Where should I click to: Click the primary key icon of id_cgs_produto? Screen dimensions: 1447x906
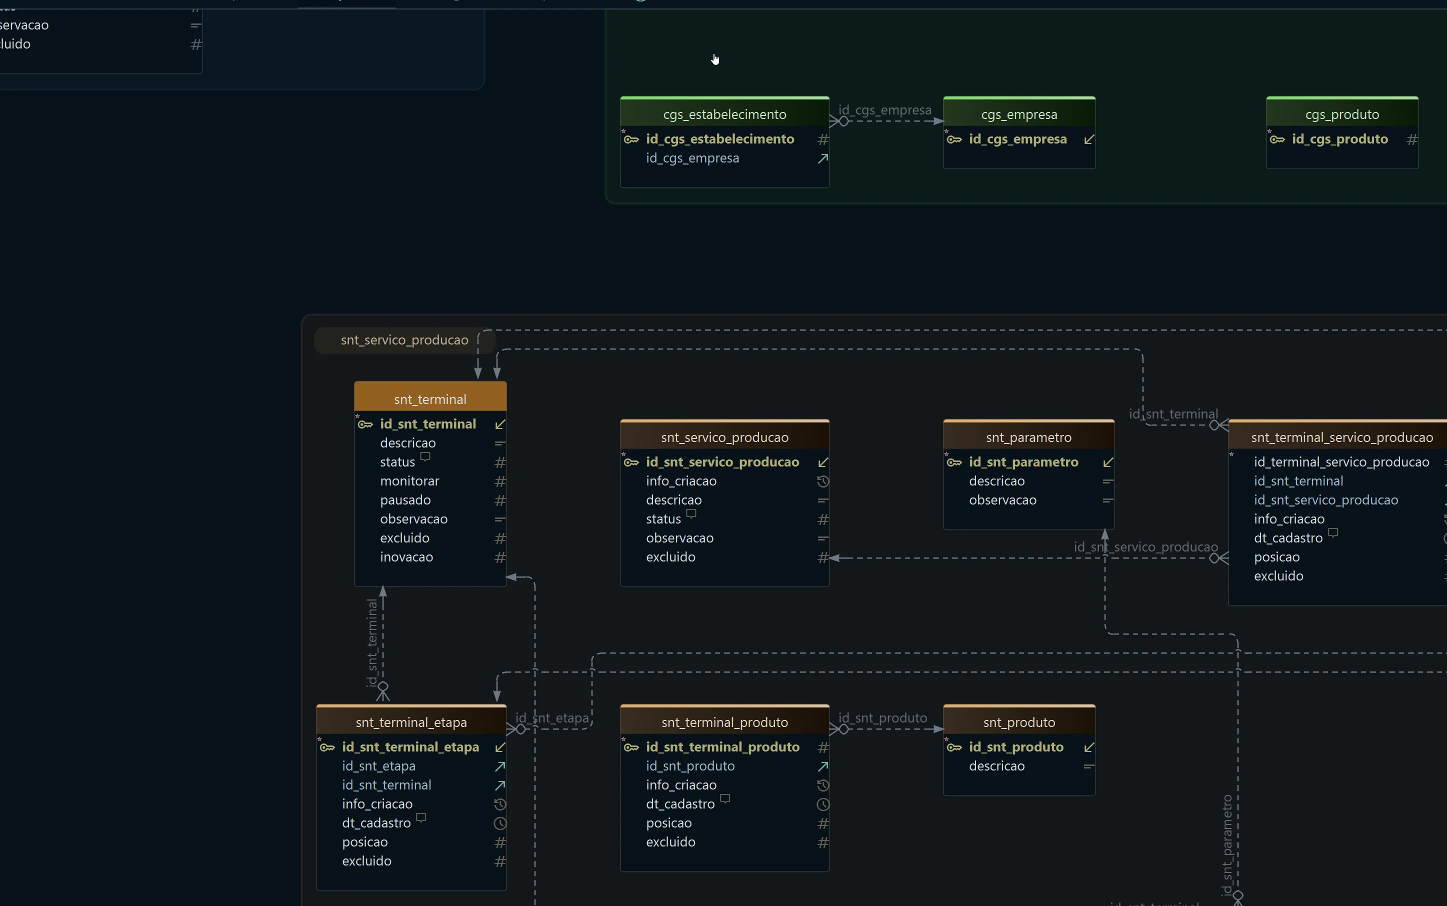click(x=1278, y=139)
